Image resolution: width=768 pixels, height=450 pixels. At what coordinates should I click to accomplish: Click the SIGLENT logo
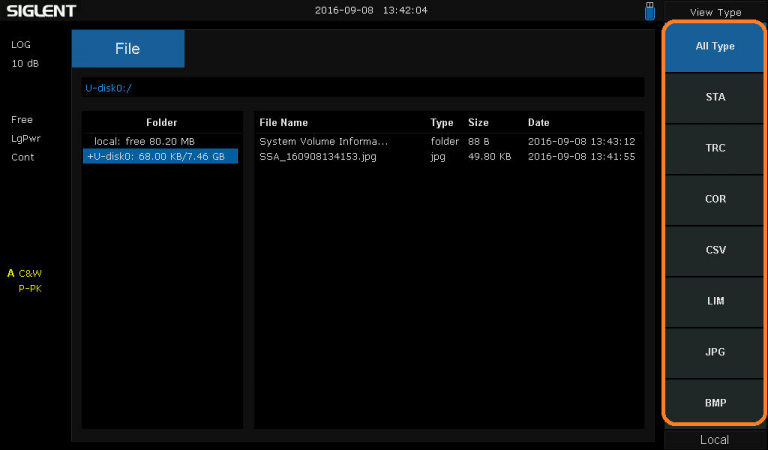[43, 11]
